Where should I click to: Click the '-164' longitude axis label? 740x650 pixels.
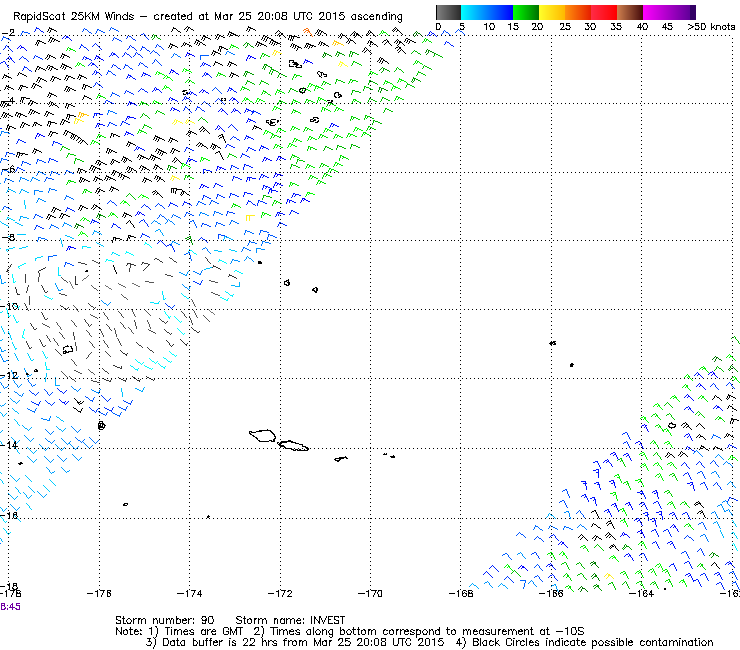(641, 593)
